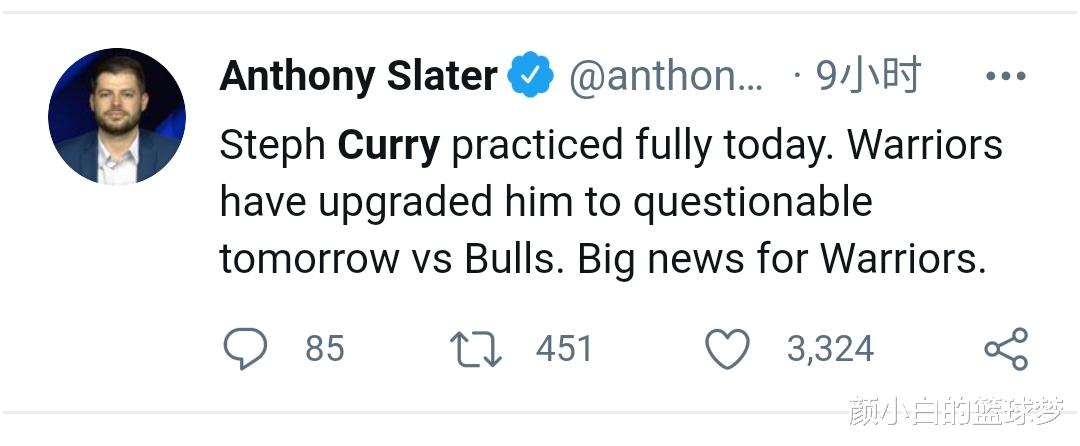Click the reply speech bubble icon

point(245,349)
